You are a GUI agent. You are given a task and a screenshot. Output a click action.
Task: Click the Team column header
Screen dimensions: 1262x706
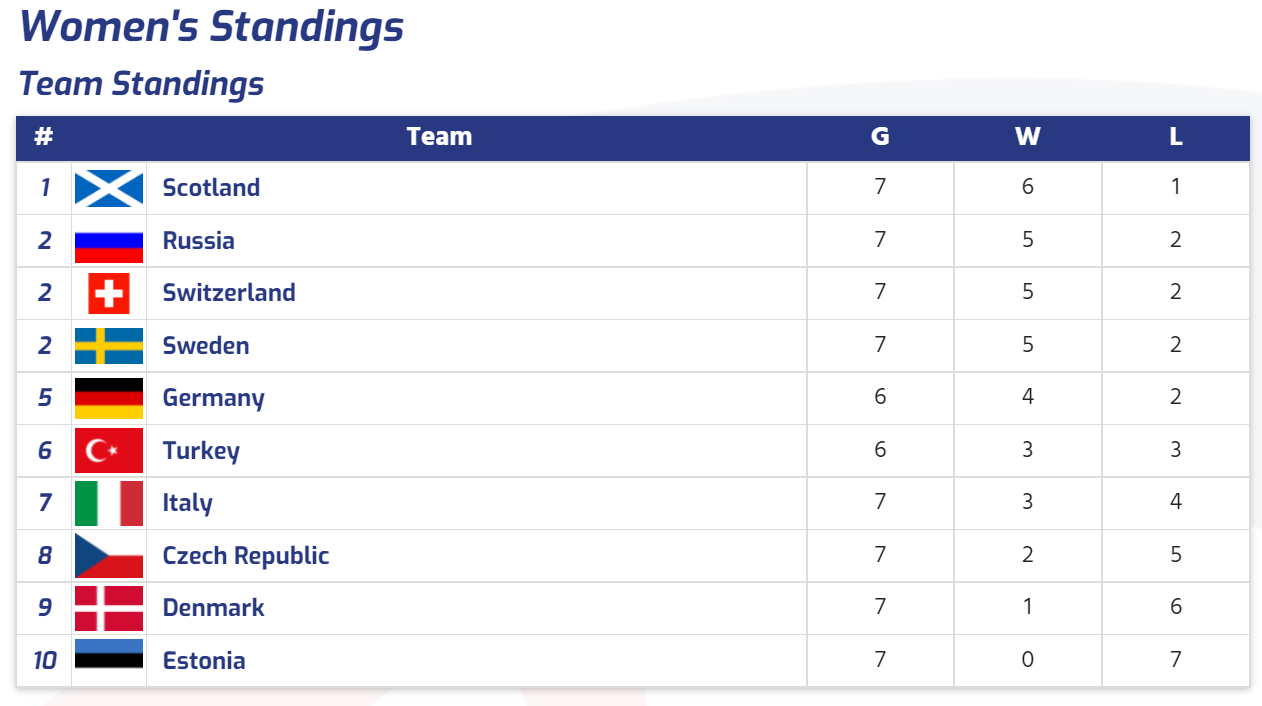click(439, 137)
